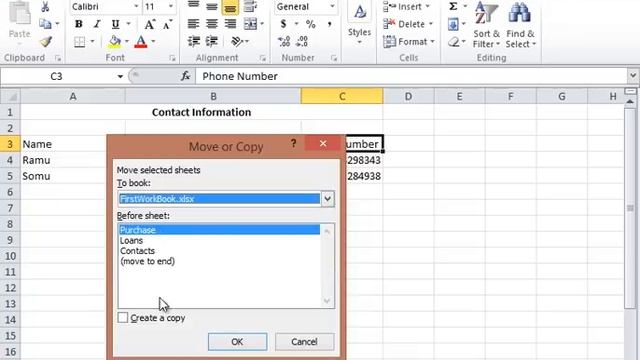Click the formula bar text field
The image size is (640, 360).
(411, 76)
